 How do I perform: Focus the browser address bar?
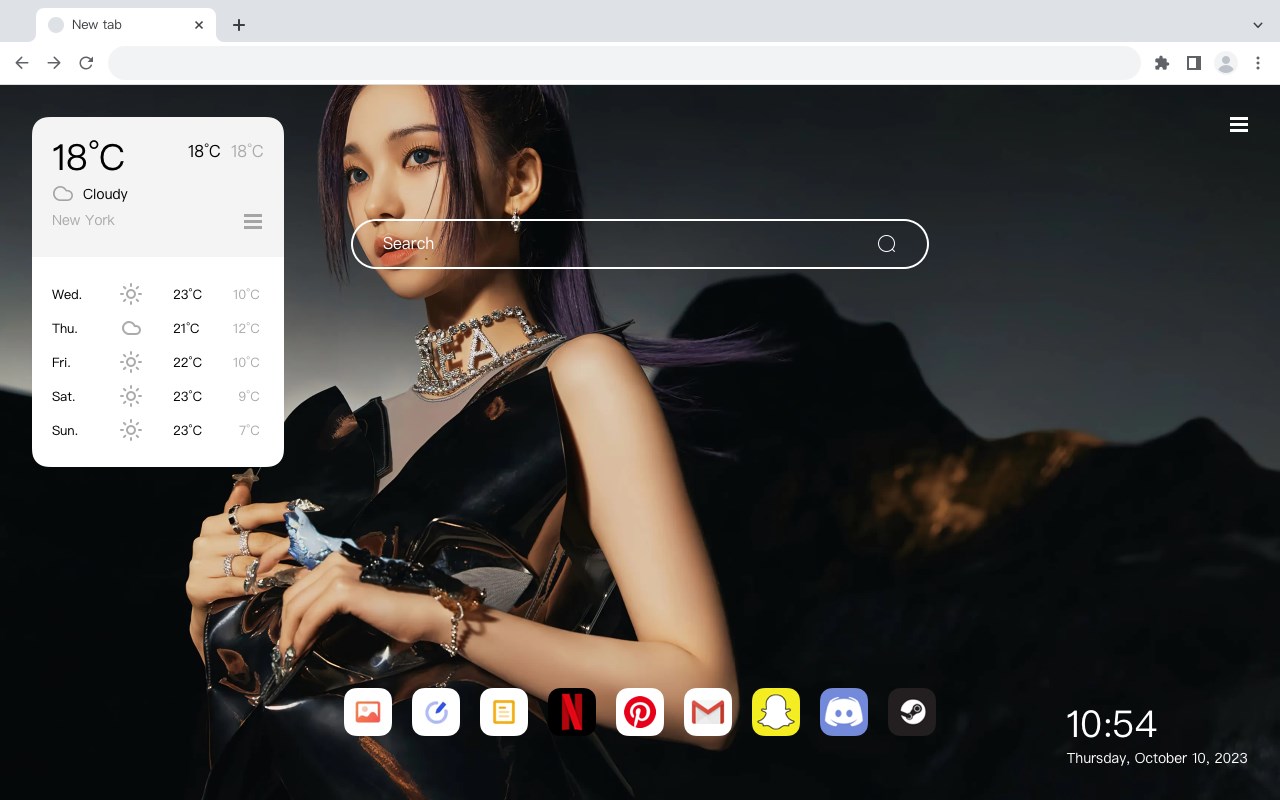coord(624,63)
